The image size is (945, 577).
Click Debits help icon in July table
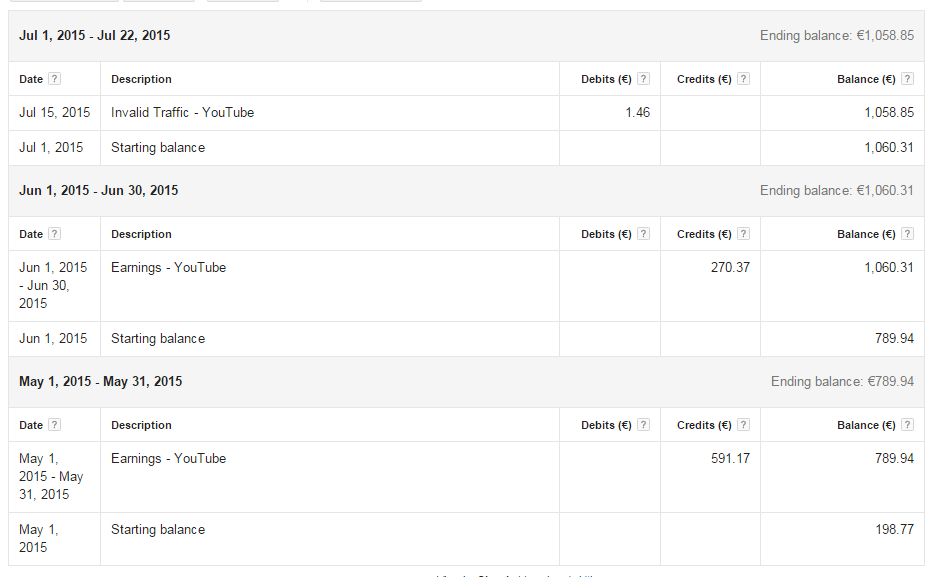[643, 79]
